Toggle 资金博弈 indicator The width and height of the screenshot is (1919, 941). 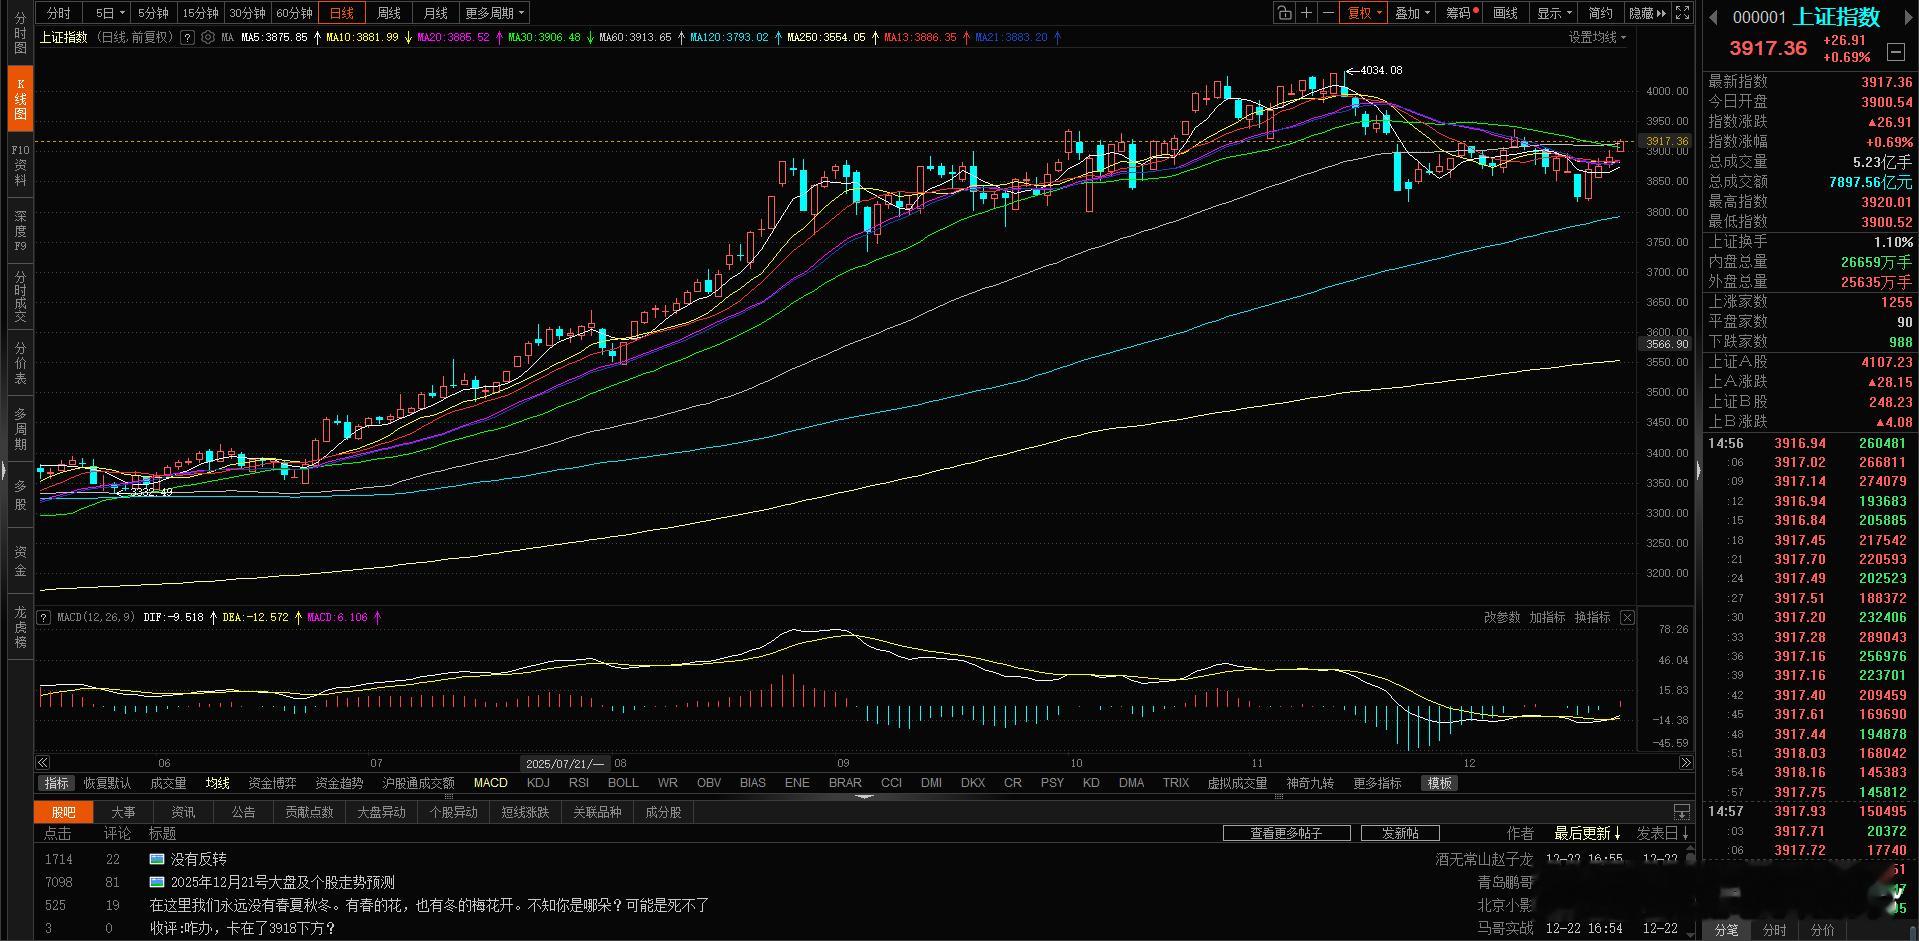tap(272, 783)
